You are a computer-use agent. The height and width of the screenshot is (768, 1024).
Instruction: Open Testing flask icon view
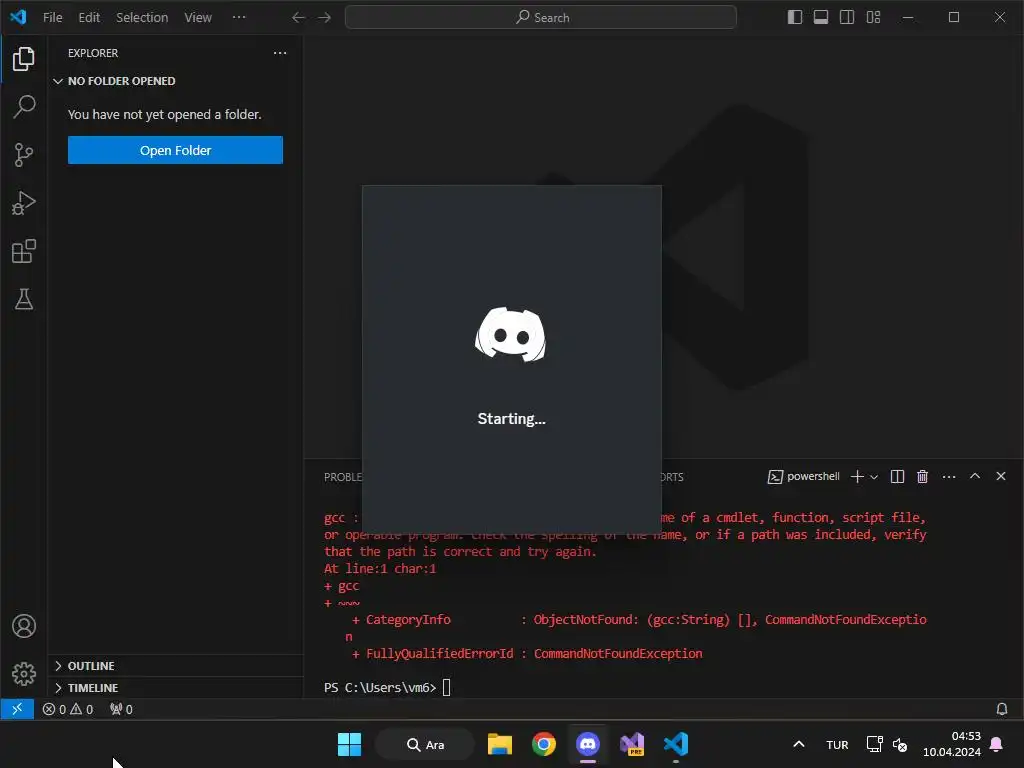tap(24, 299)
